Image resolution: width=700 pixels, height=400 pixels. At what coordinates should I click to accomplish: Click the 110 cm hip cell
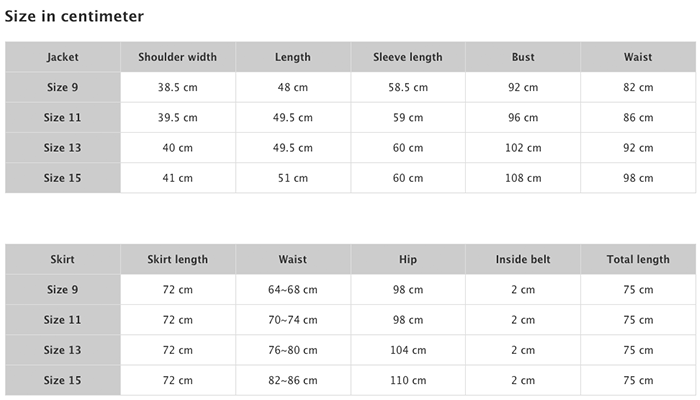408,380
